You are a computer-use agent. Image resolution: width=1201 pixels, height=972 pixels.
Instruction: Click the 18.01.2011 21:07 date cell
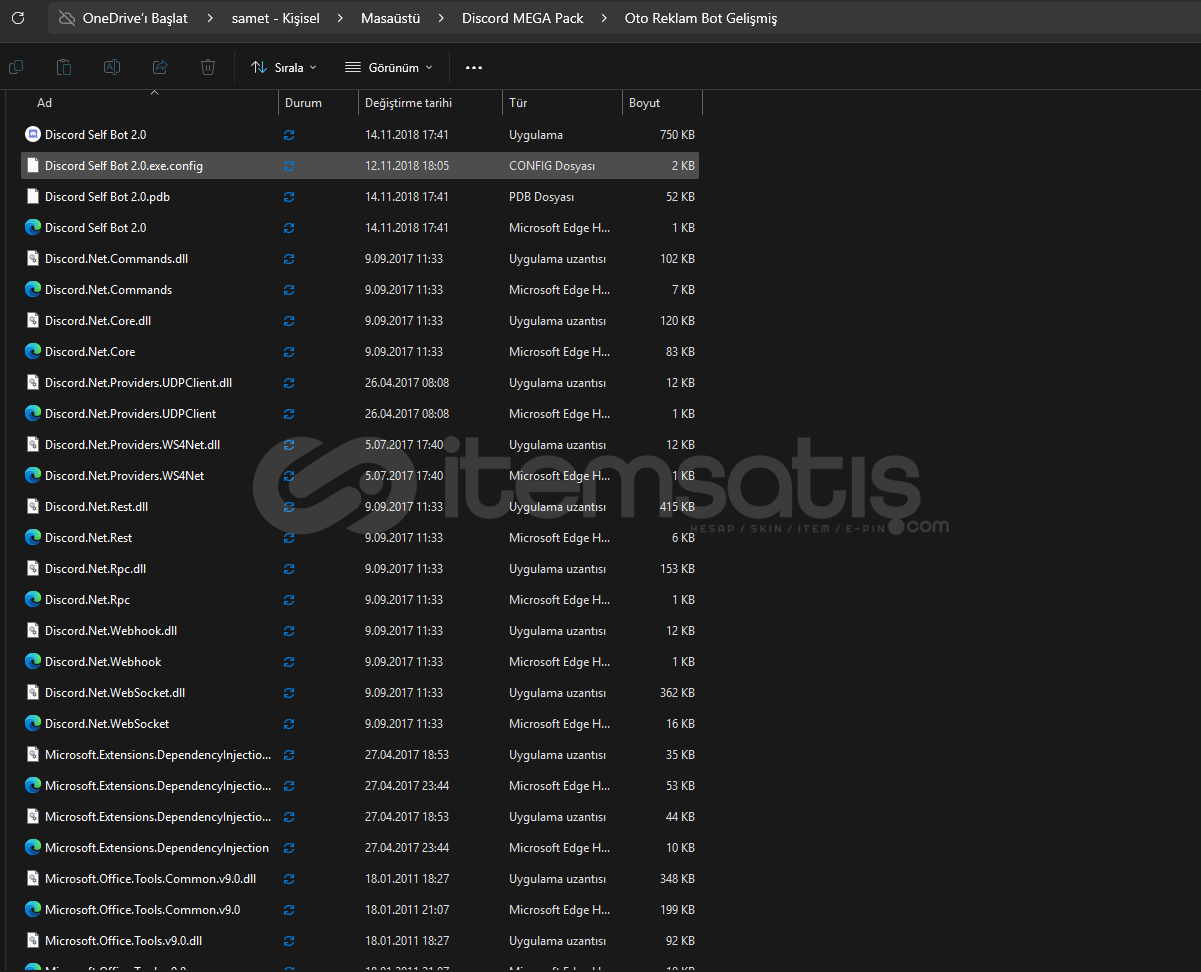[x=407, y=910]
